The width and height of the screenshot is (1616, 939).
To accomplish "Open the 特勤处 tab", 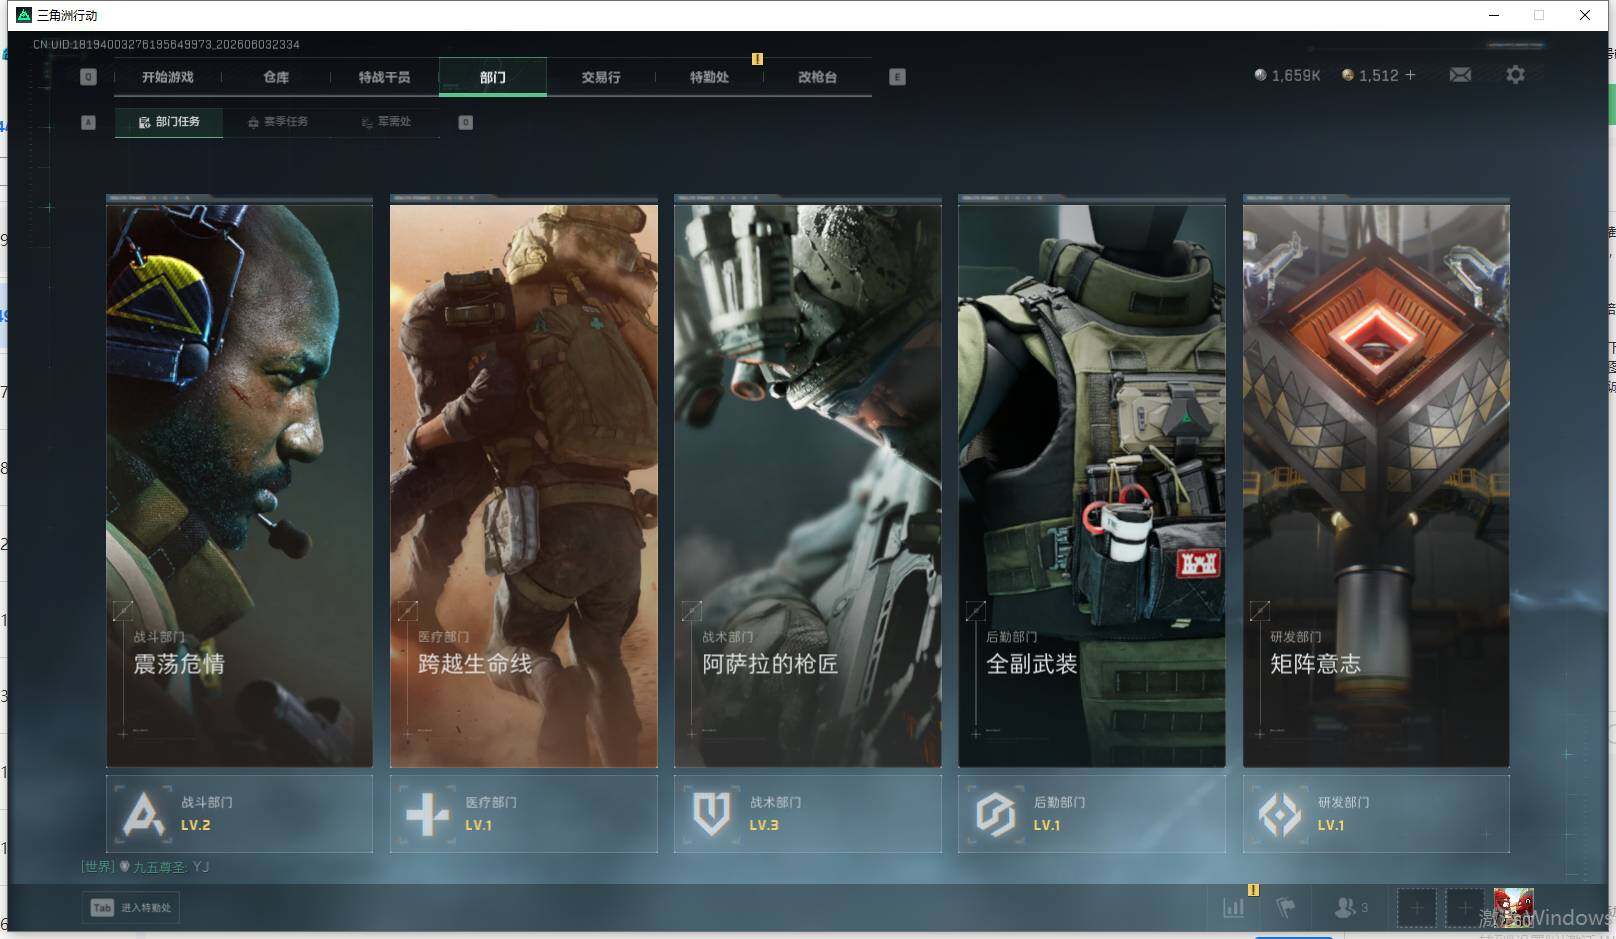I will [x=709, y=77].
